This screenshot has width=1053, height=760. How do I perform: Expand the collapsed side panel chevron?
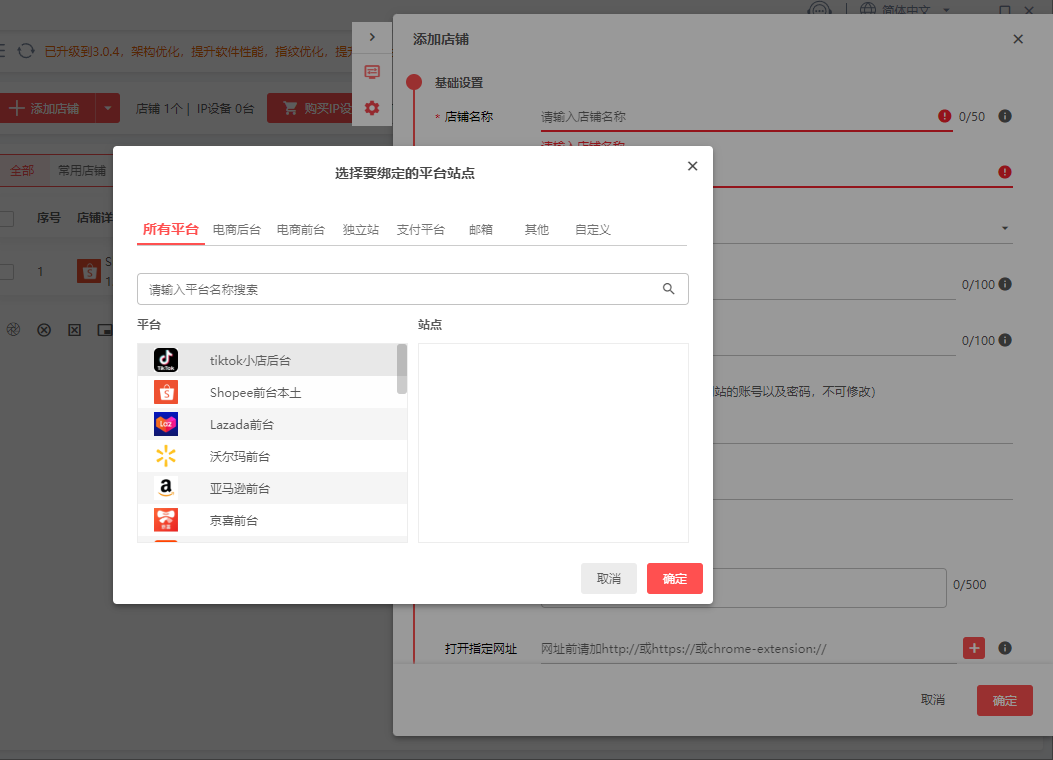(x=371, y=36)
